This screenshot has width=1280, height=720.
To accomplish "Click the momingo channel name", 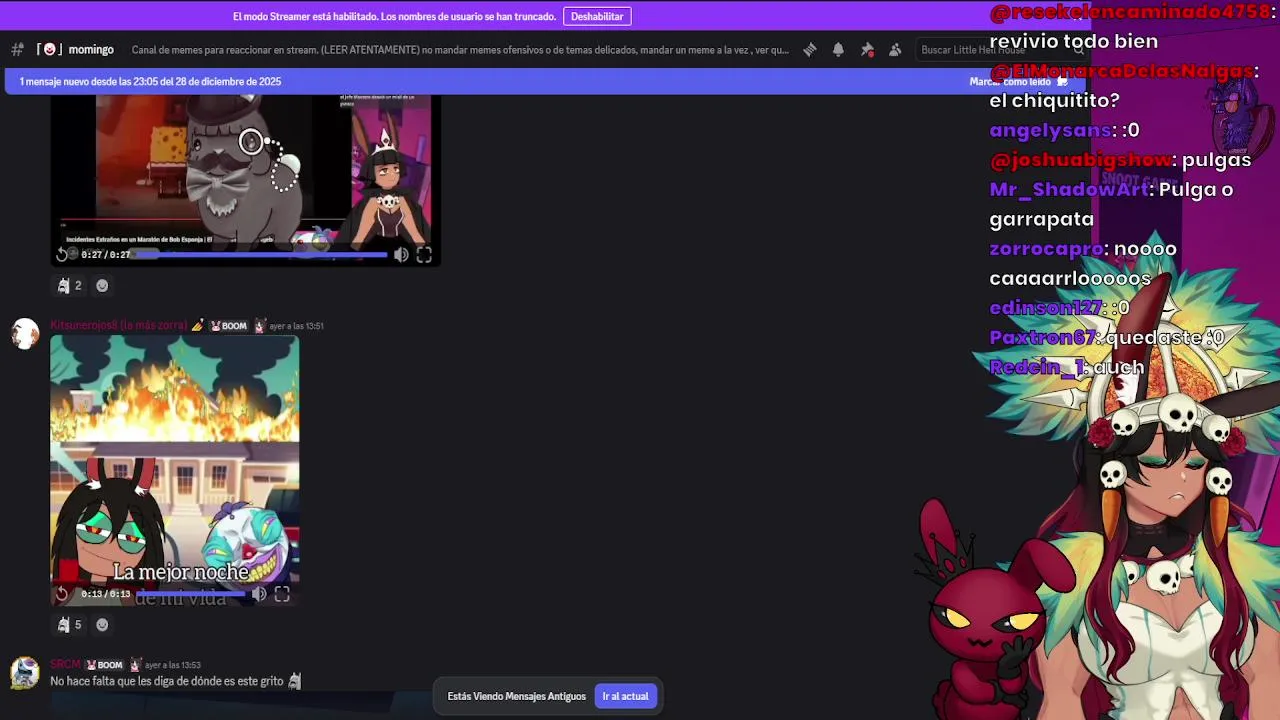I will (91, 49).
